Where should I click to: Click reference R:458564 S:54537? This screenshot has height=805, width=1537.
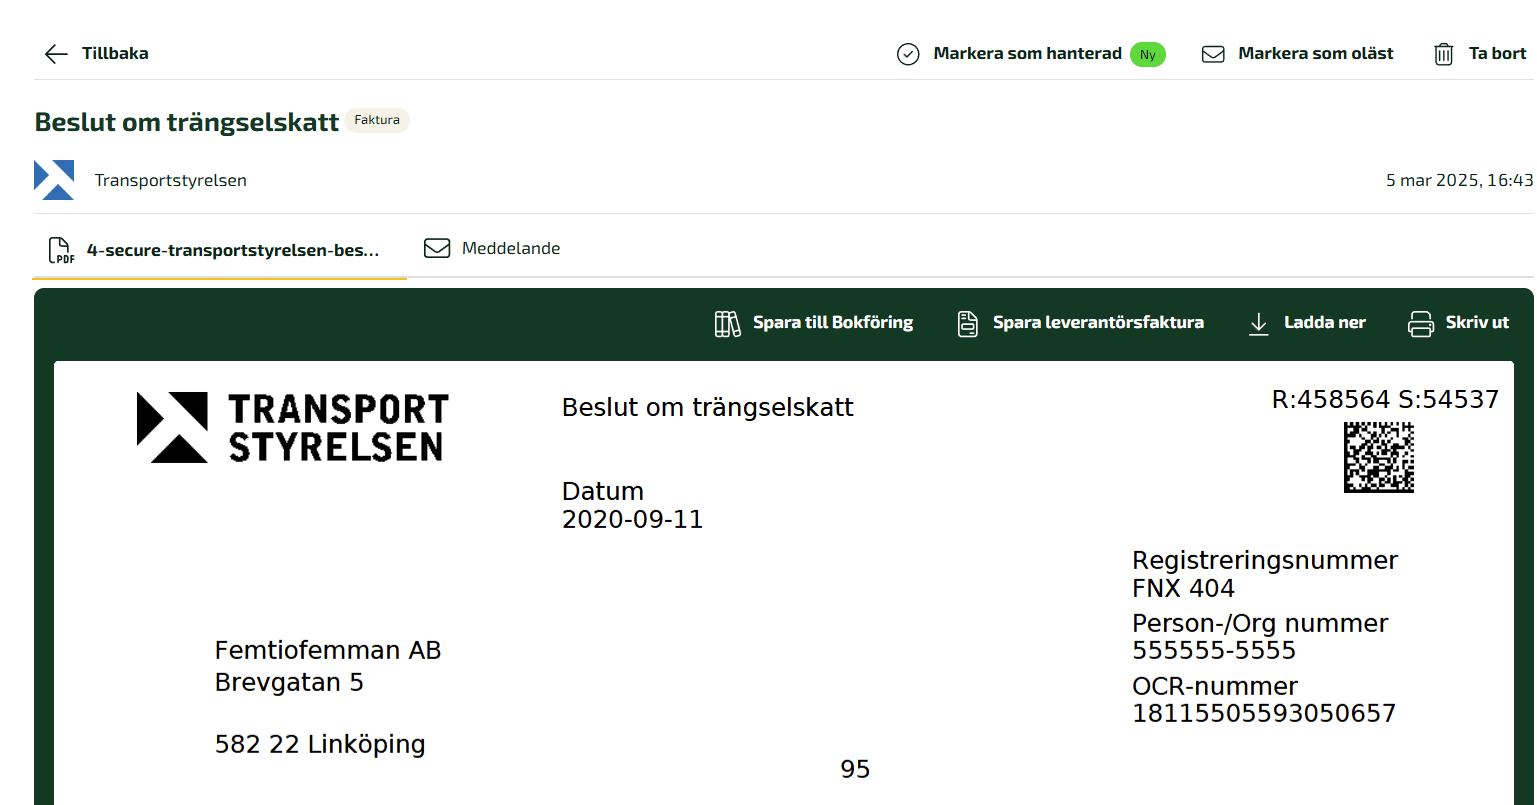(1385, 400)
